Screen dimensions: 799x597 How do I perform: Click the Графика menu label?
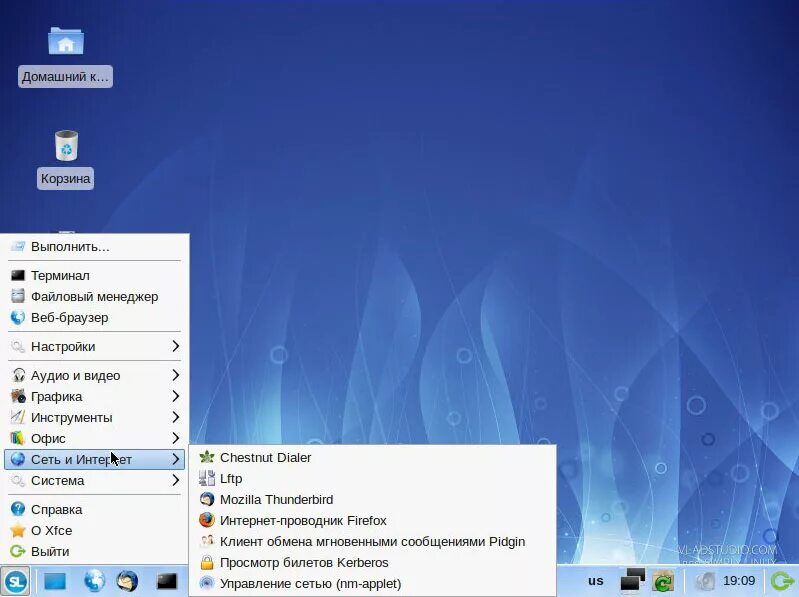click(x=57, y=396)
